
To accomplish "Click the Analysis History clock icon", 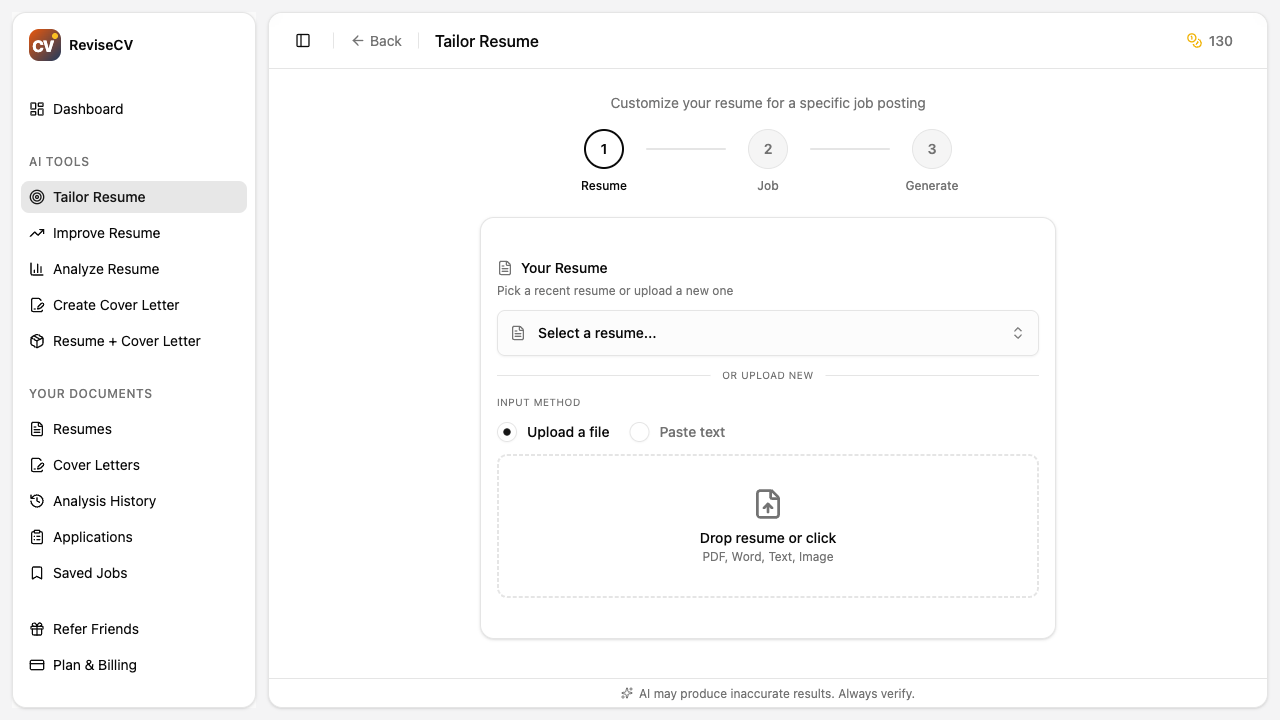I will point(36,501).
